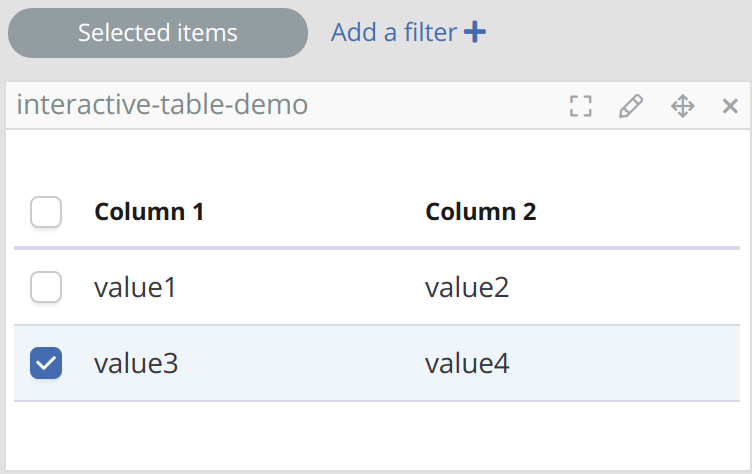The height and width of the screenshot is (474, 752).
Task: Click the value2 cell
Action: coord(467,288)
